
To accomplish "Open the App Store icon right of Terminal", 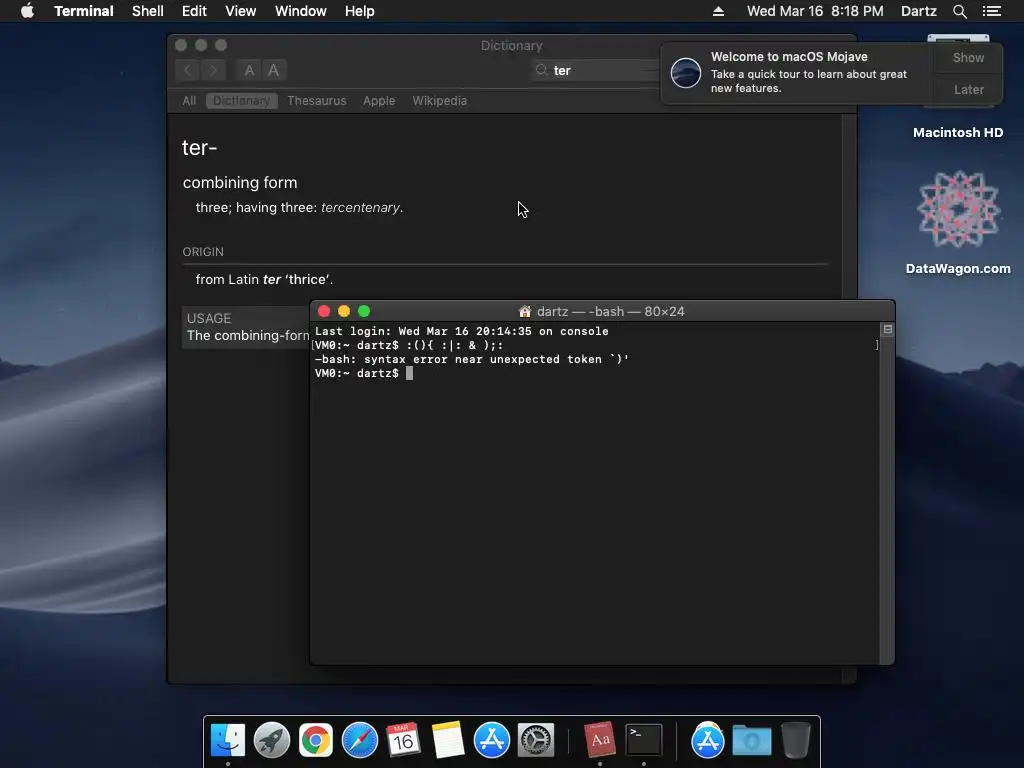I will click(x=707, y=740).
